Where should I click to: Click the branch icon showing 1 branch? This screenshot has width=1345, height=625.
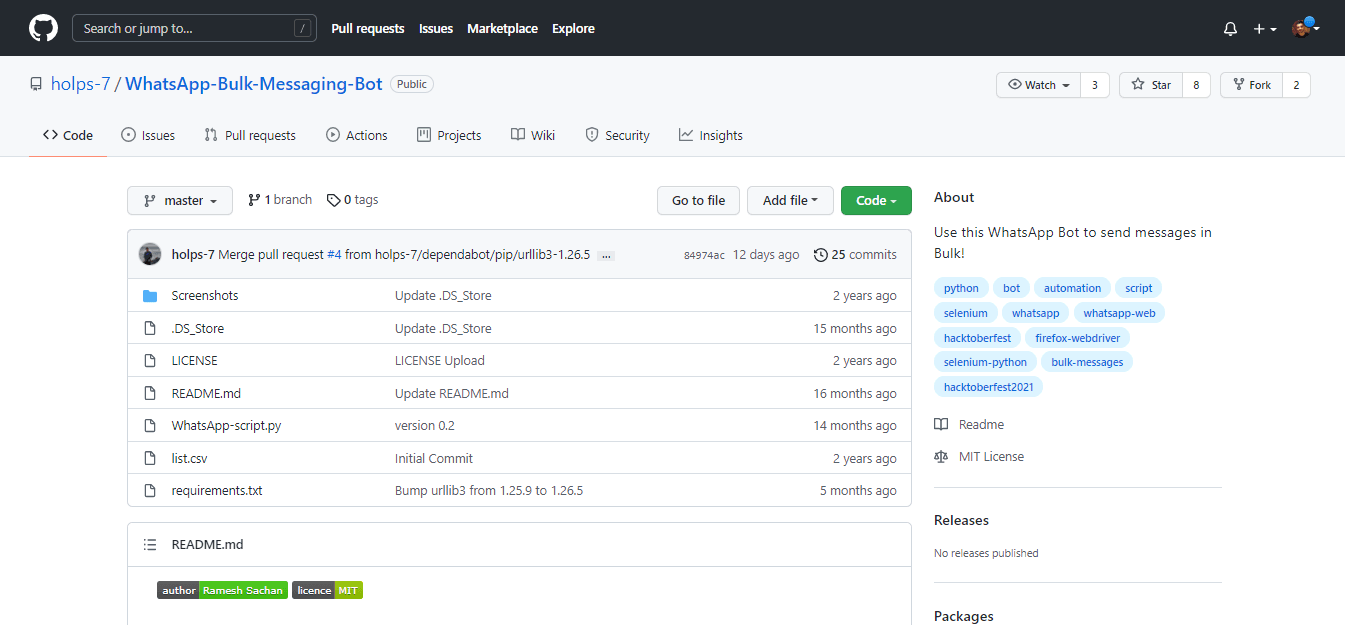pos(254,200)
